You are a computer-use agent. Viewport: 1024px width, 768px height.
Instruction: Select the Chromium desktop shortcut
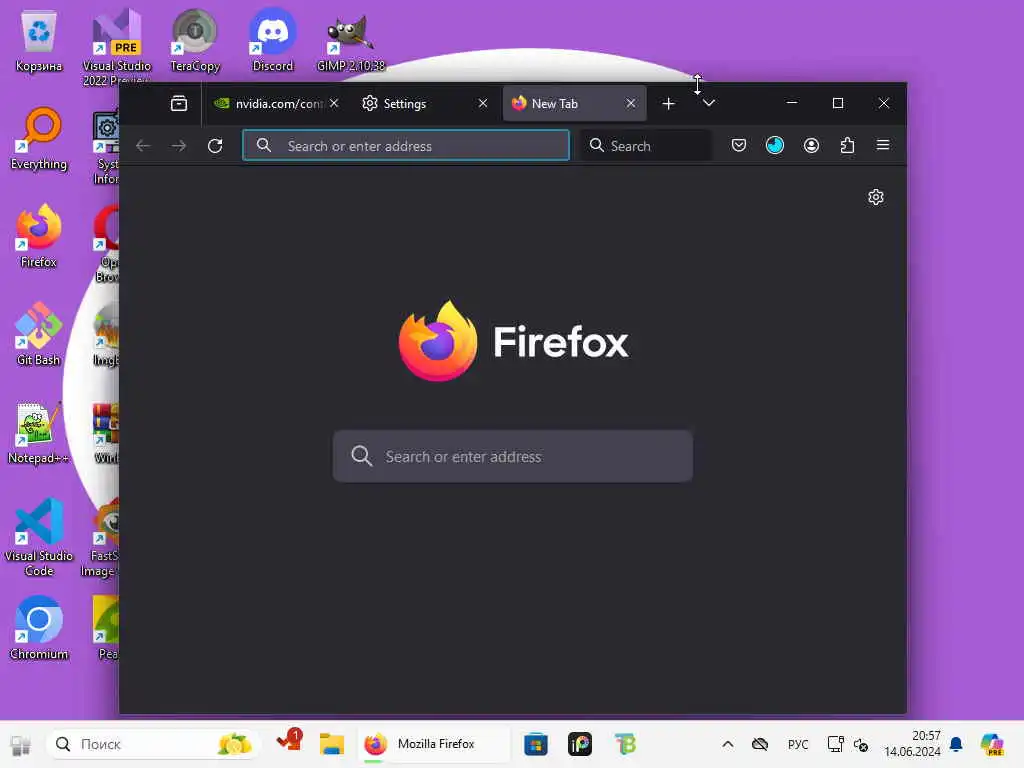pos(39,628)
